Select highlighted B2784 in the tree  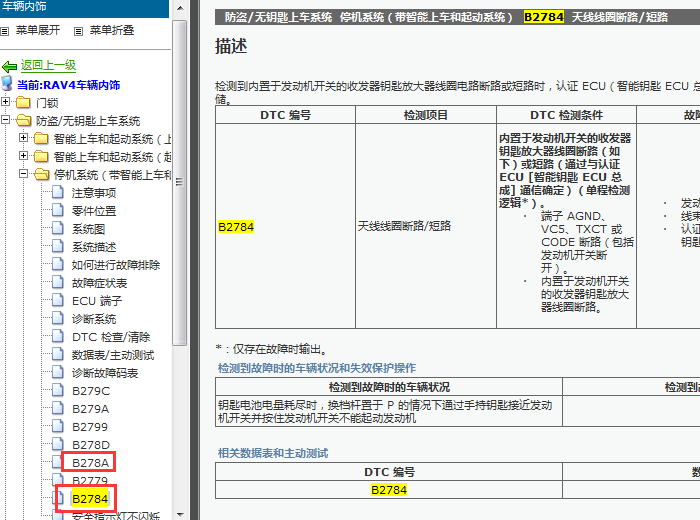[90, 499]
